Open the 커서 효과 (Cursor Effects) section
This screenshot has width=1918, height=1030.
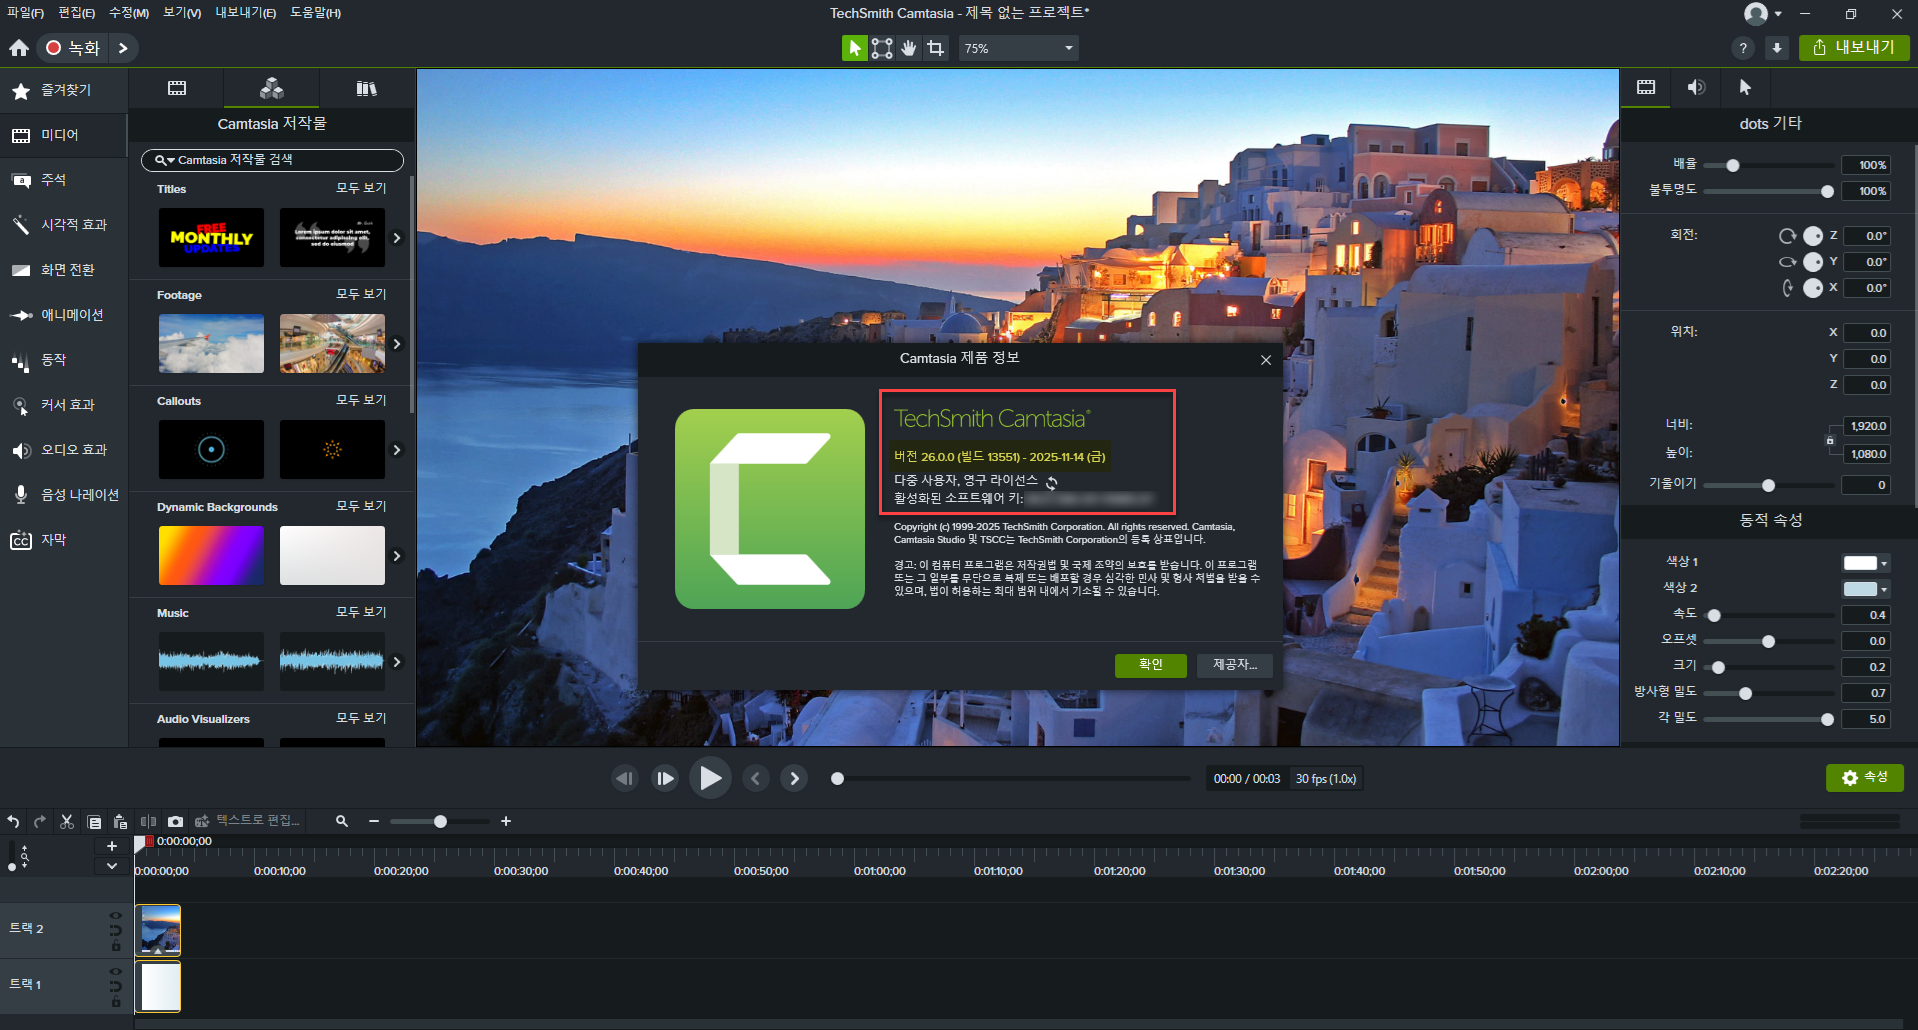(x=63, y=405)
